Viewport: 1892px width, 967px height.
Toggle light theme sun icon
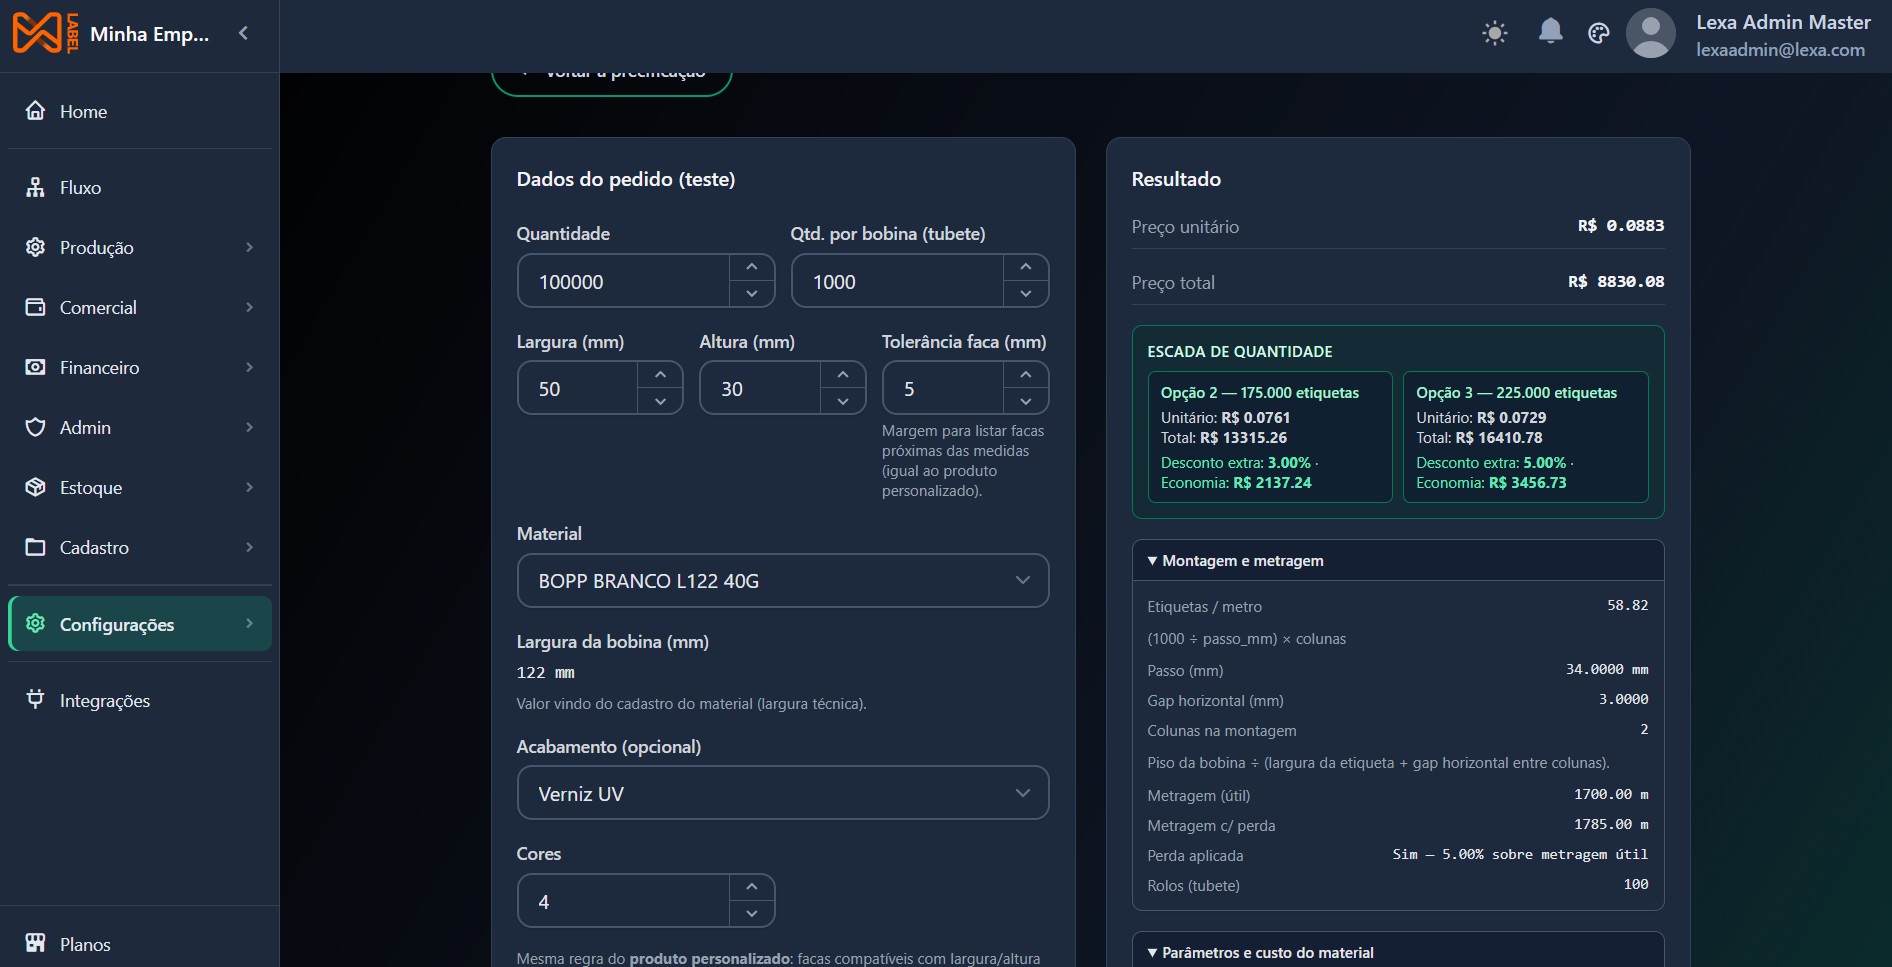1495,33
